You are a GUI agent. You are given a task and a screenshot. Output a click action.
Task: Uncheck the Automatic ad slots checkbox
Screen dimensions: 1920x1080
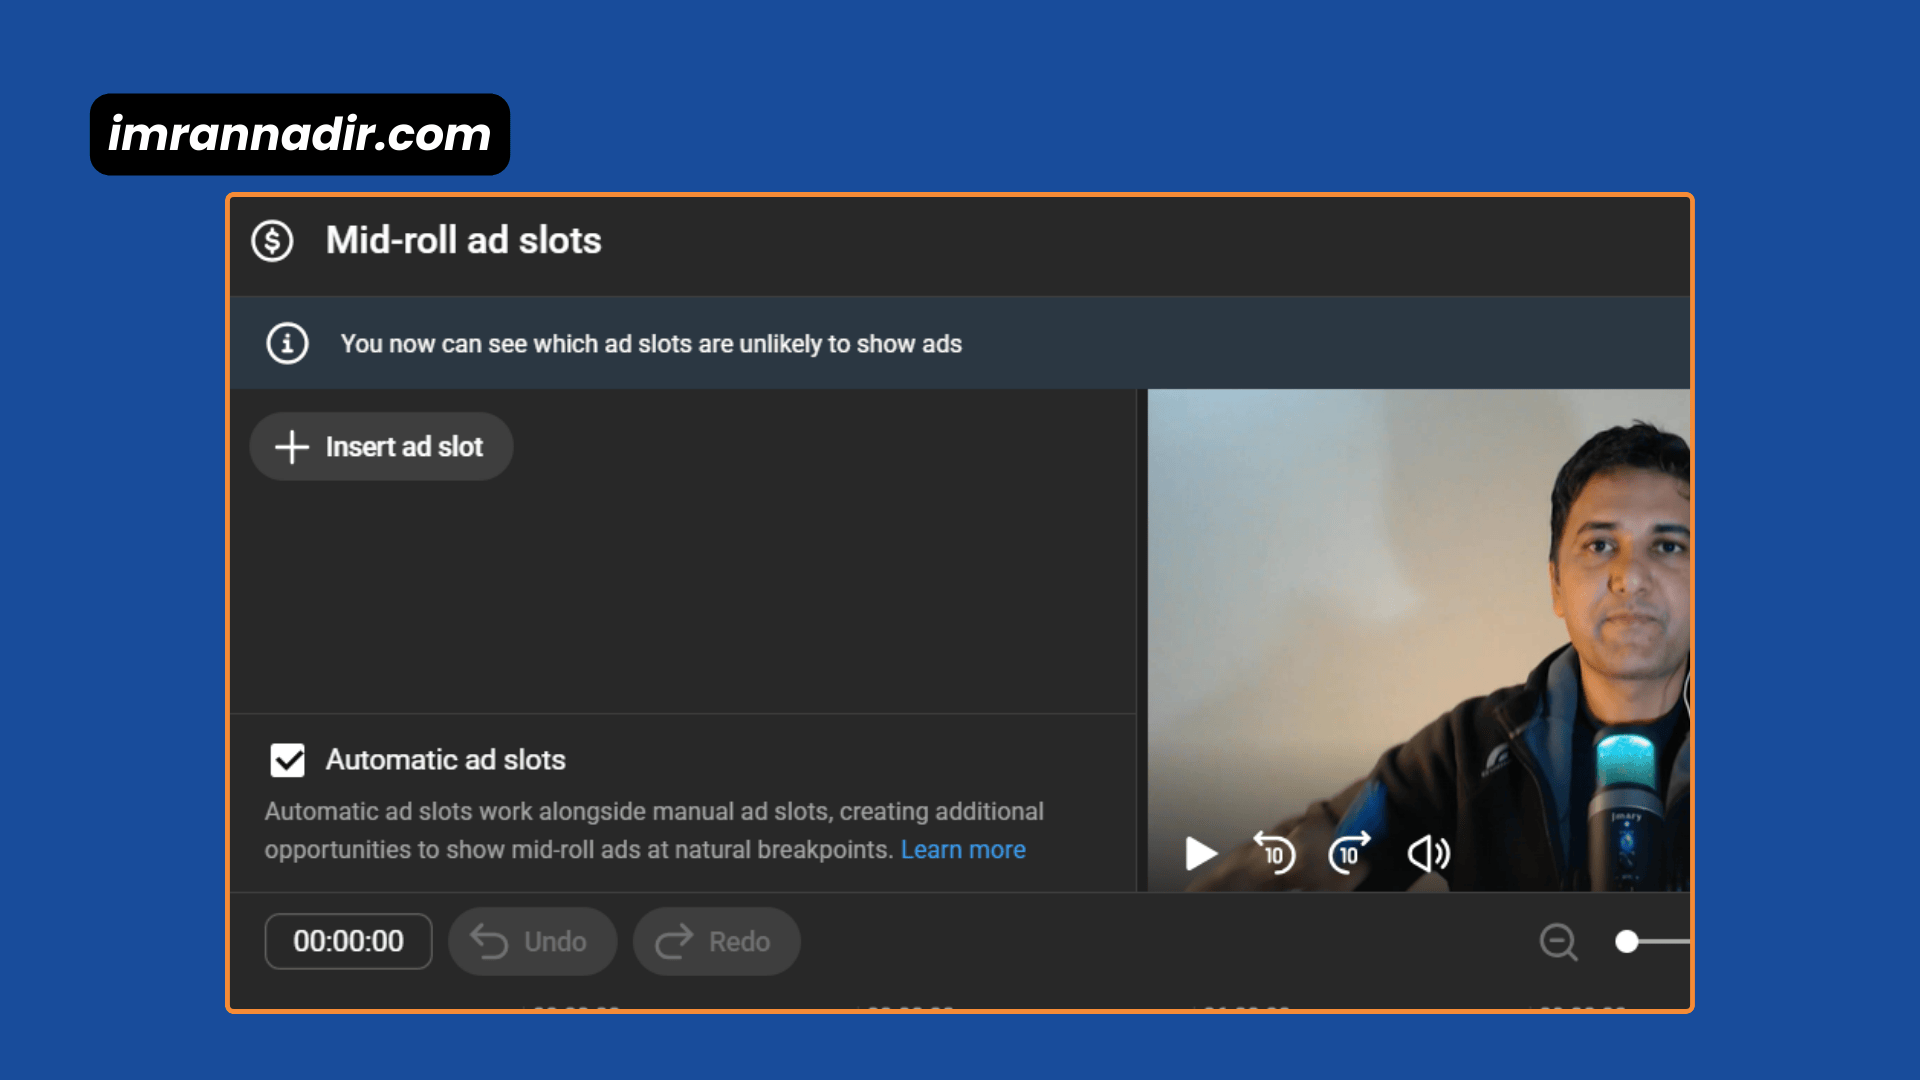click(x=287, y=760)
